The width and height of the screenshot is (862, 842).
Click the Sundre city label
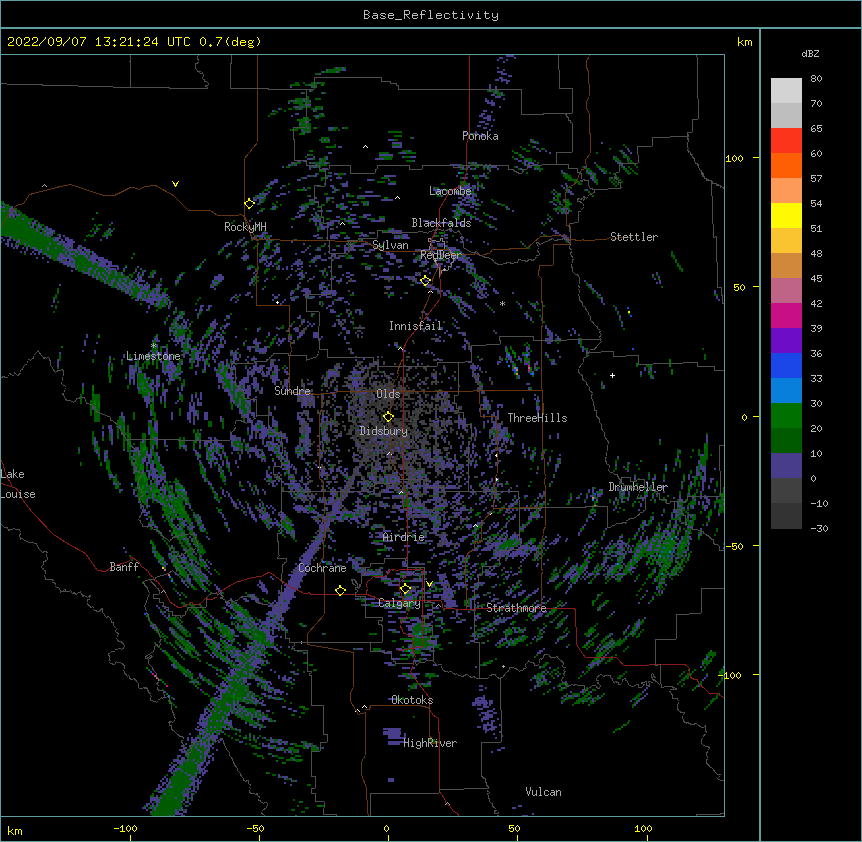292,391
